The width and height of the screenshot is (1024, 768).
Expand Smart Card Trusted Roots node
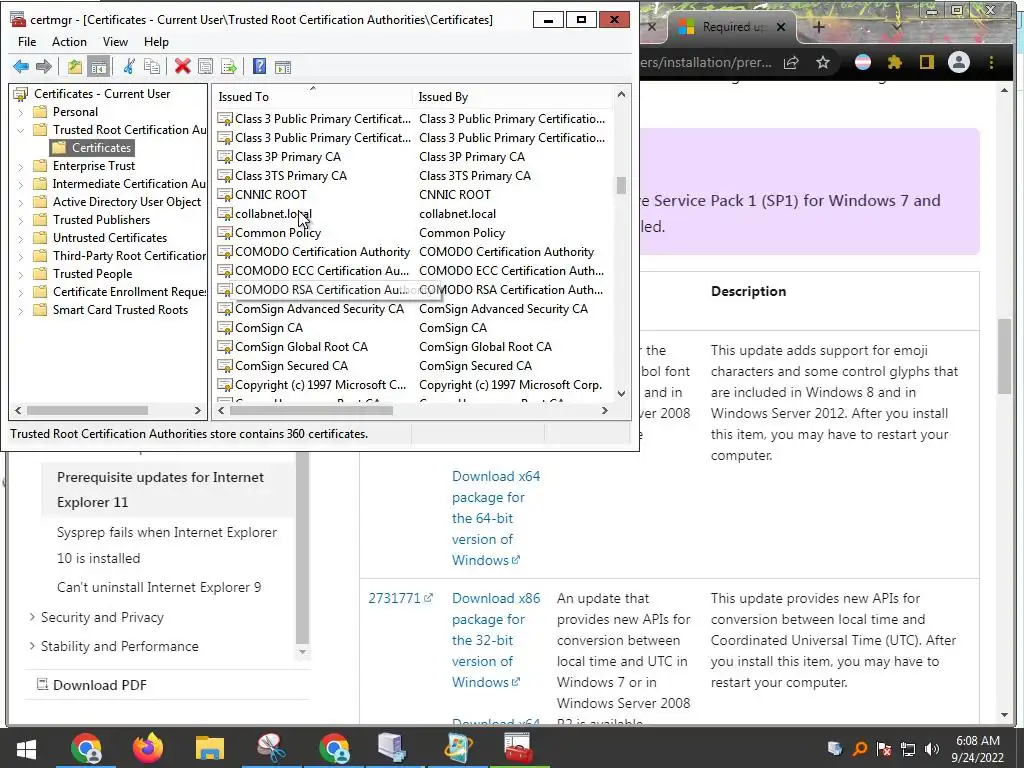point(20,311)
